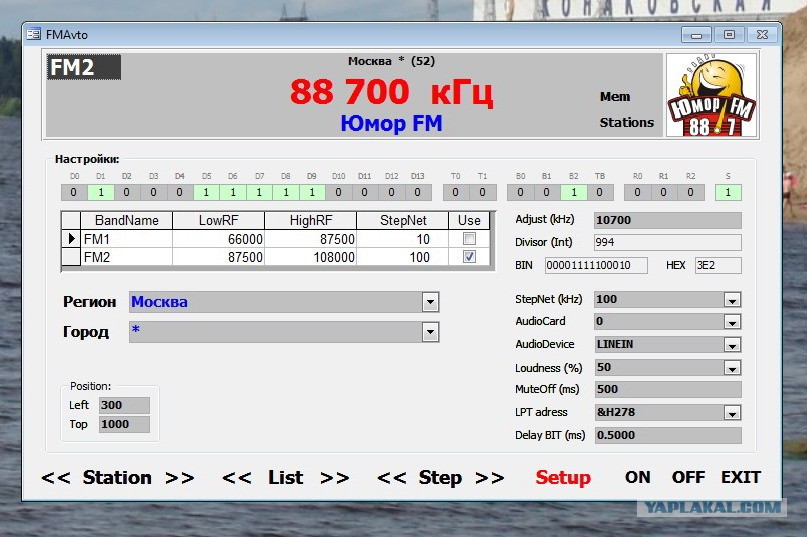Expand the AudioDevice dropdown

(732, 345)
